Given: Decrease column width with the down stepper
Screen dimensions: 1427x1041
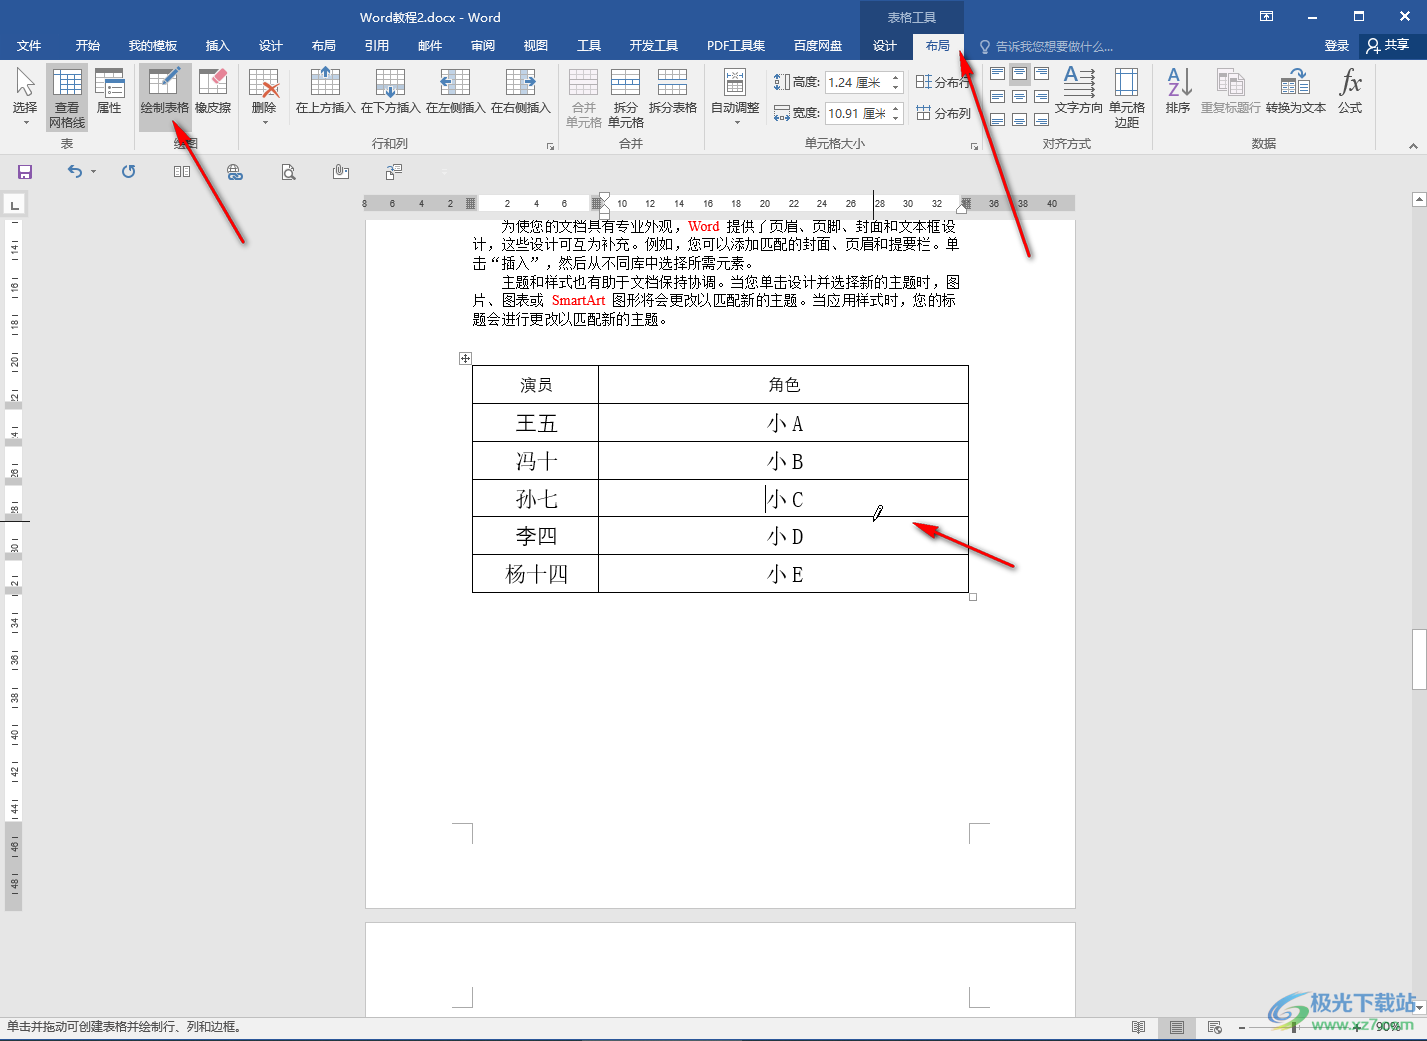Looking at the screenshot, I should [896, 118].
